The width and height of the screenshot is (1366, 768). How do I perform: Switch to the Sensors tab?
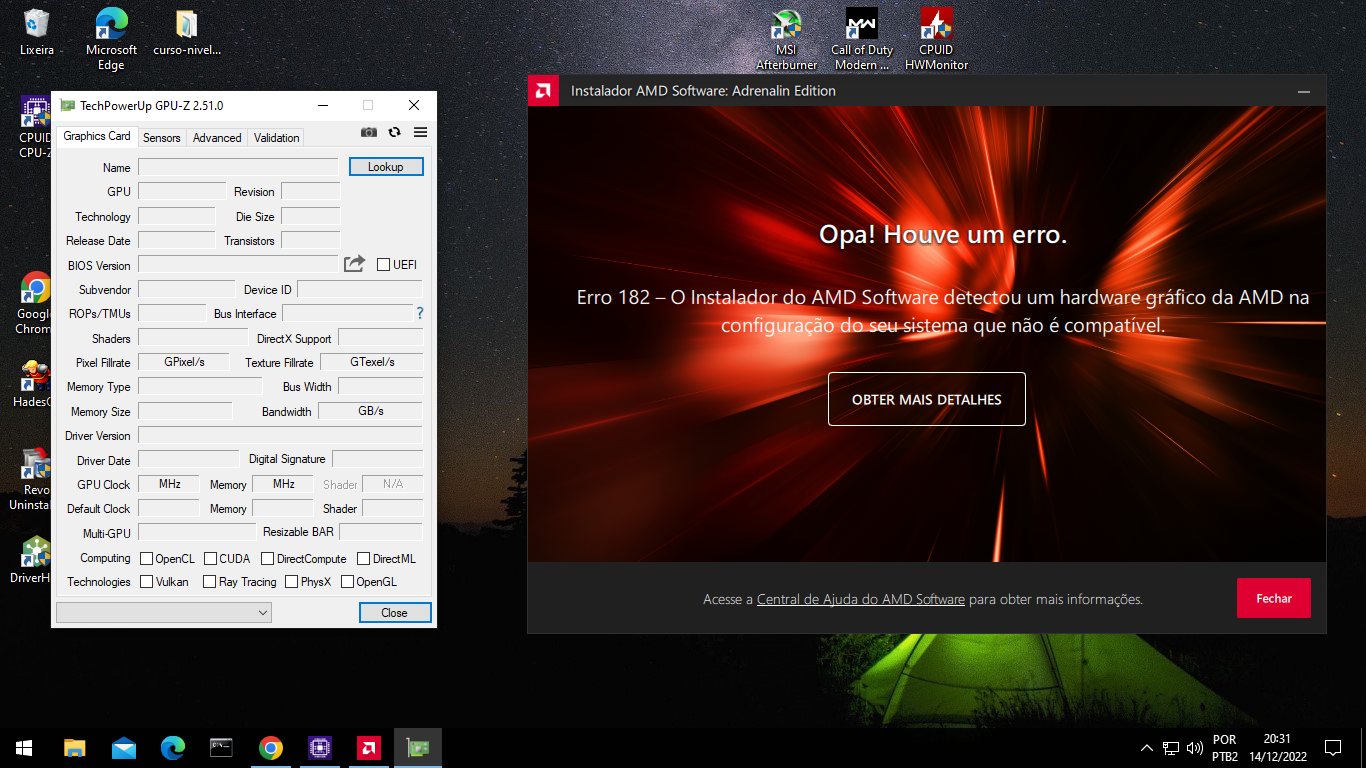click(162, 138)
